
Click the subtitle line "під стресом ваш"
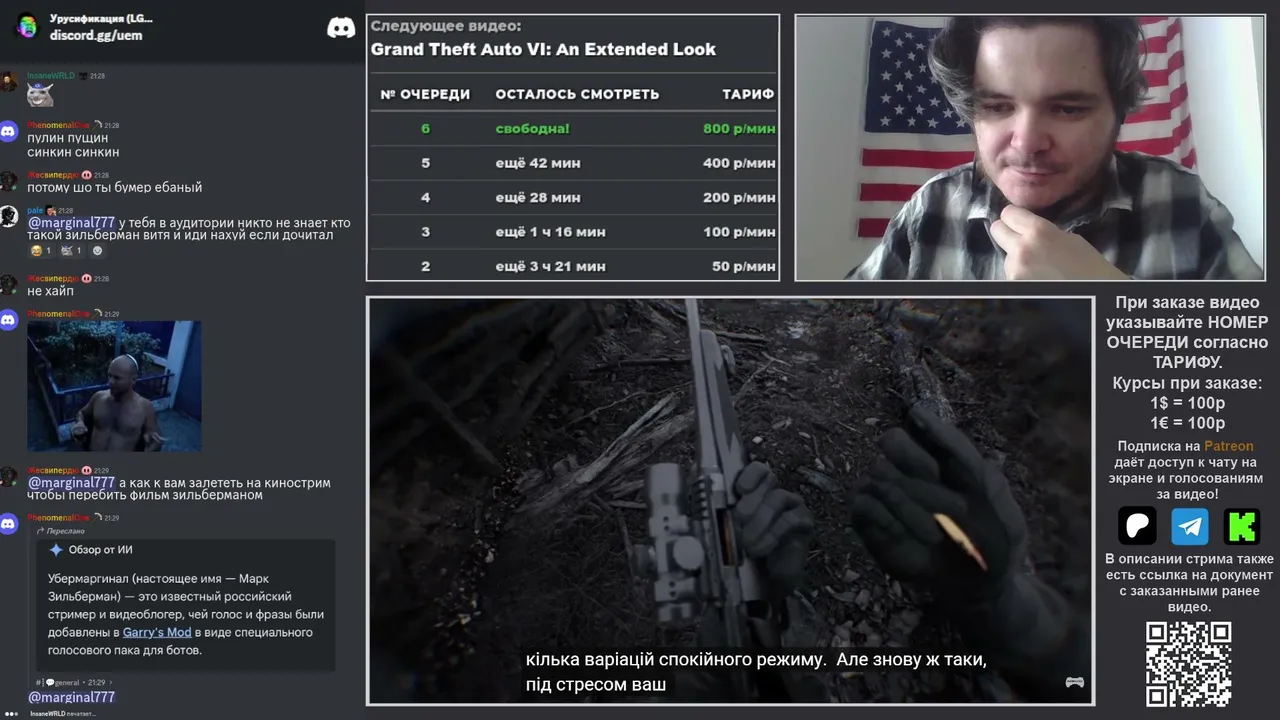click(596, 685)
